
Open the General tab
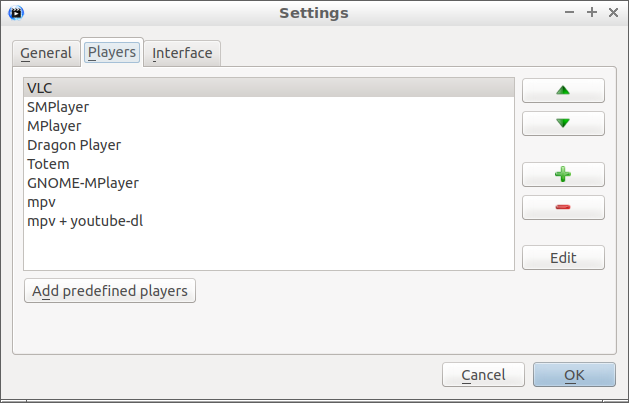click(x=46, y=53)
